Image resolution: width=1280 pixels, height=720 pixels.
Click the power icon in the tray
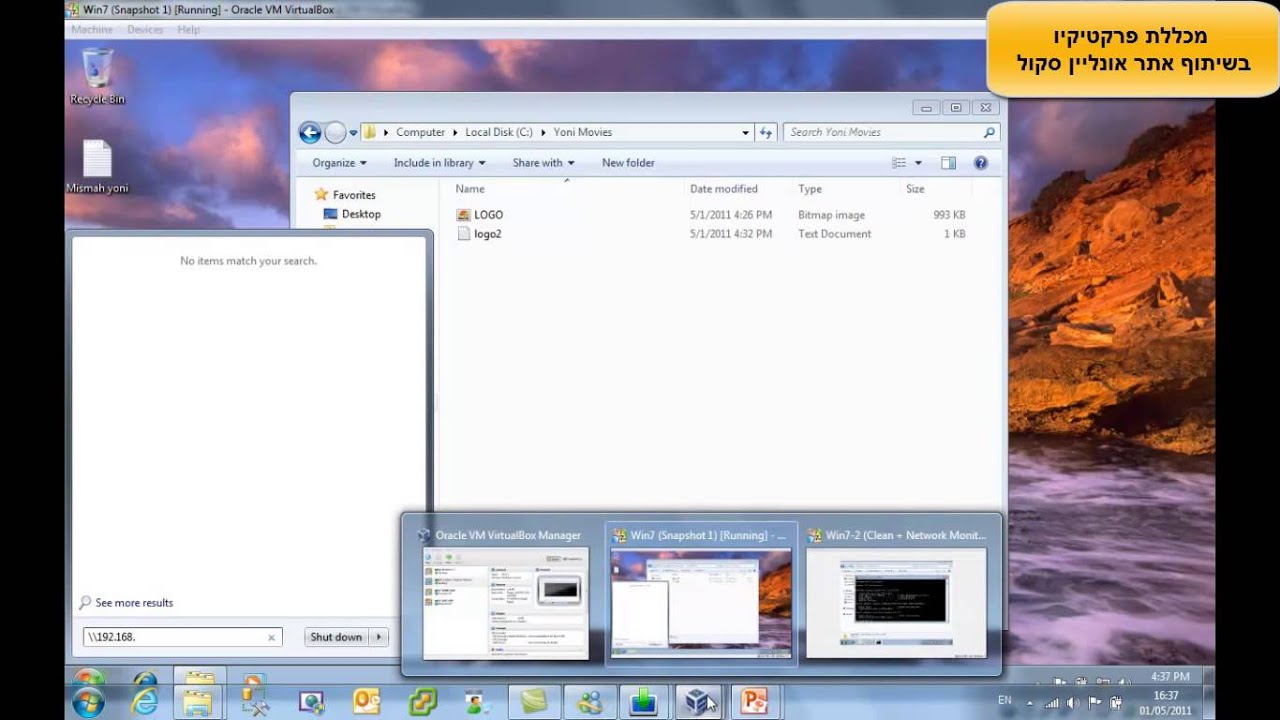click(x=1116, y=703)
